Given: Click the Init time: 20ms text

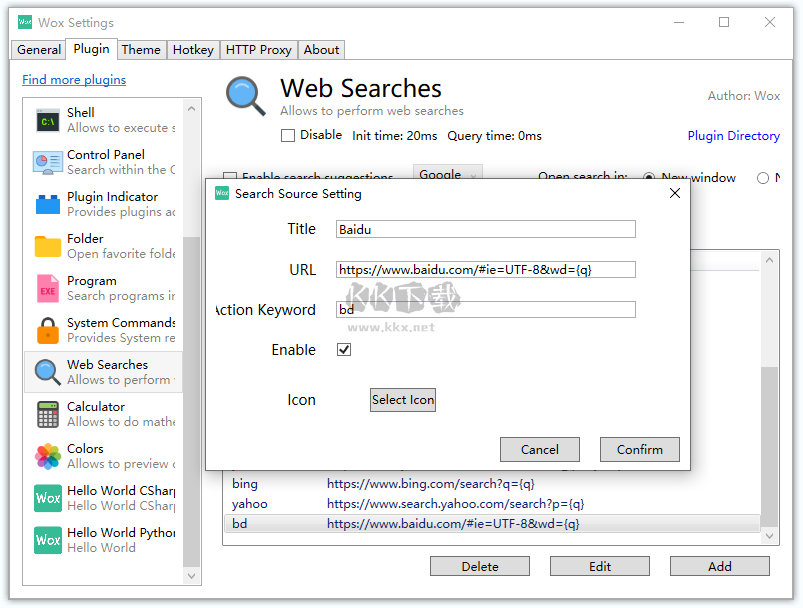Looking at the screenshot, I should click(394, 136).
